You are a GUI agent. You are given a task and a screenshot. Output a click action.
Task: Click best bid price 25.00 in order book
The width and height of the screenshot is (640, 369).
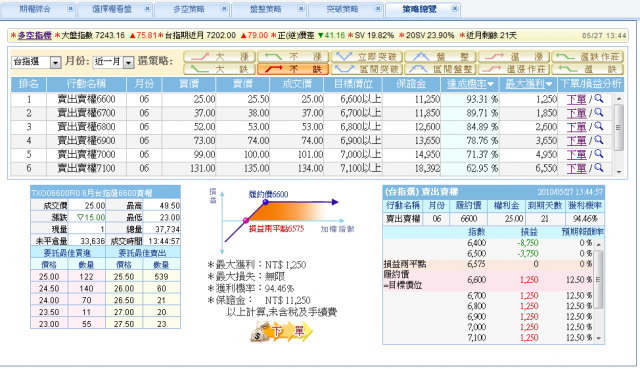[x=49, y=277]
